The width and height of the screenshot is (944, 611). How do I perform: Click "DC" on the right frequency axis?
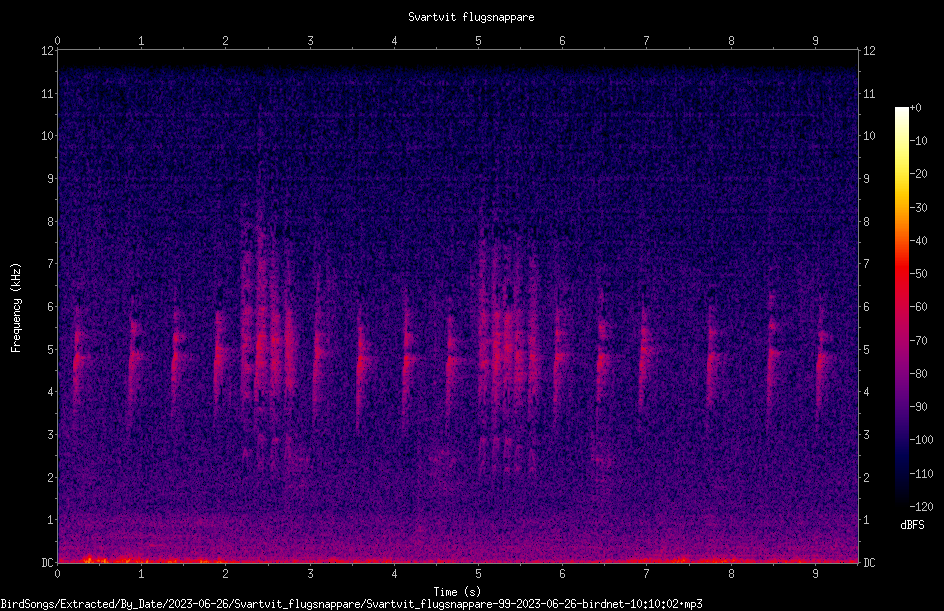pyautogui.click(x=869, y=562)
